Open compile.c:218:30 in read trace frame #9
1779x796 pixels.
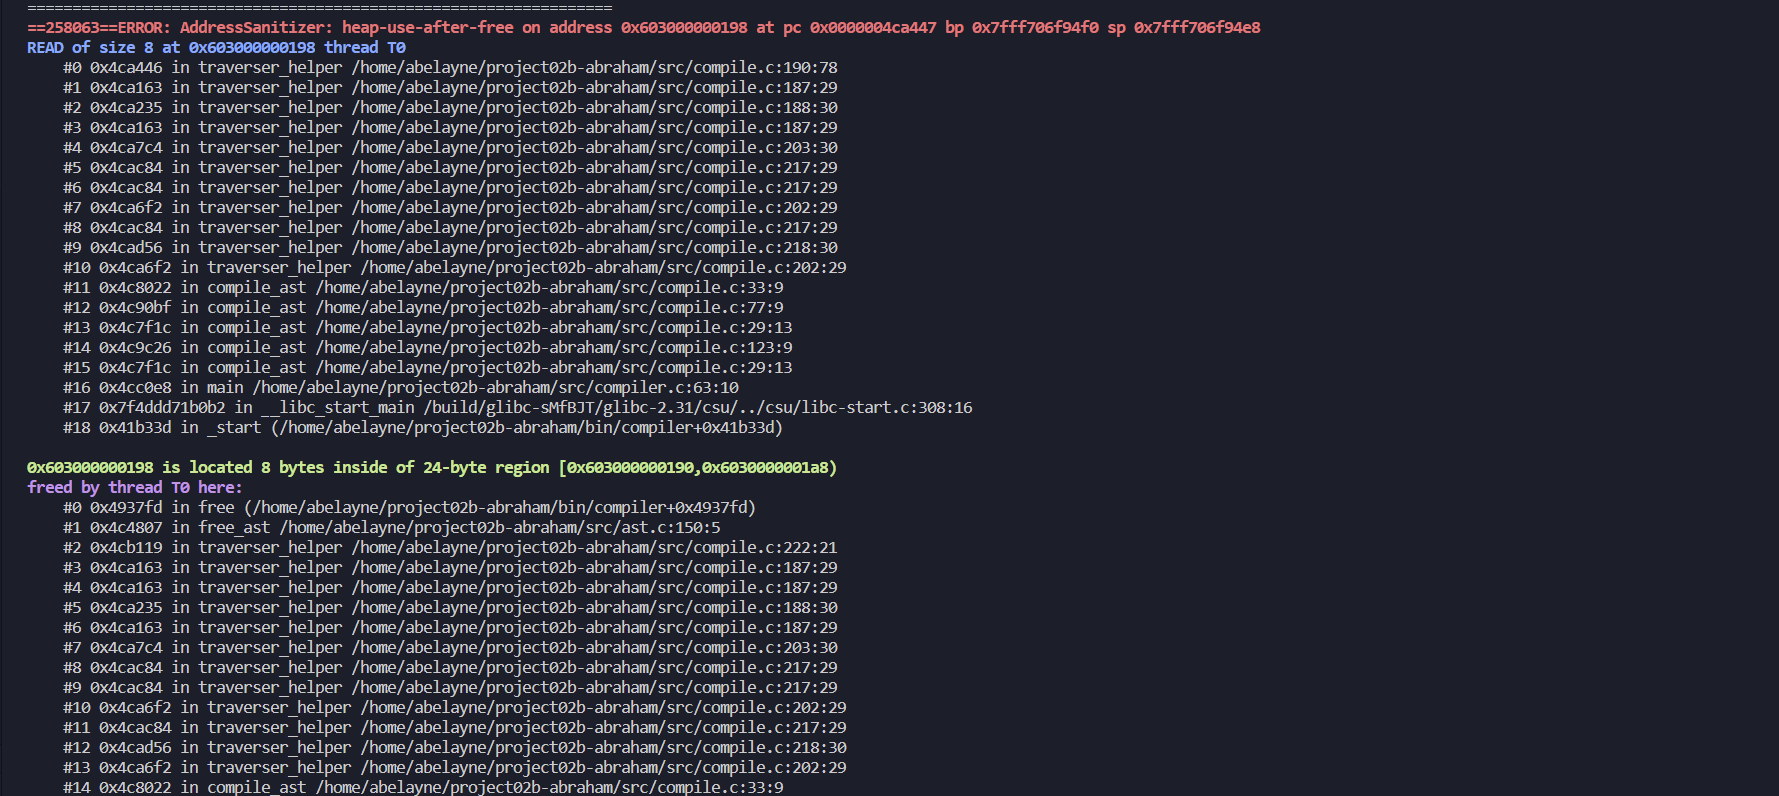tap(594, 248)
